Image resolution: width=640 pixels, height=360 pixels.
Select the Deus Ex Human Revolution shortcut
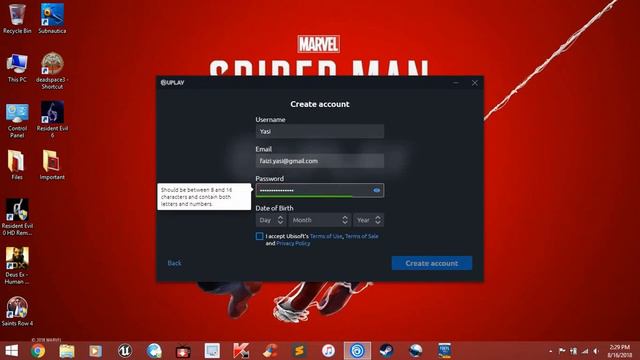pyautogui.click(x=17, y=266)
